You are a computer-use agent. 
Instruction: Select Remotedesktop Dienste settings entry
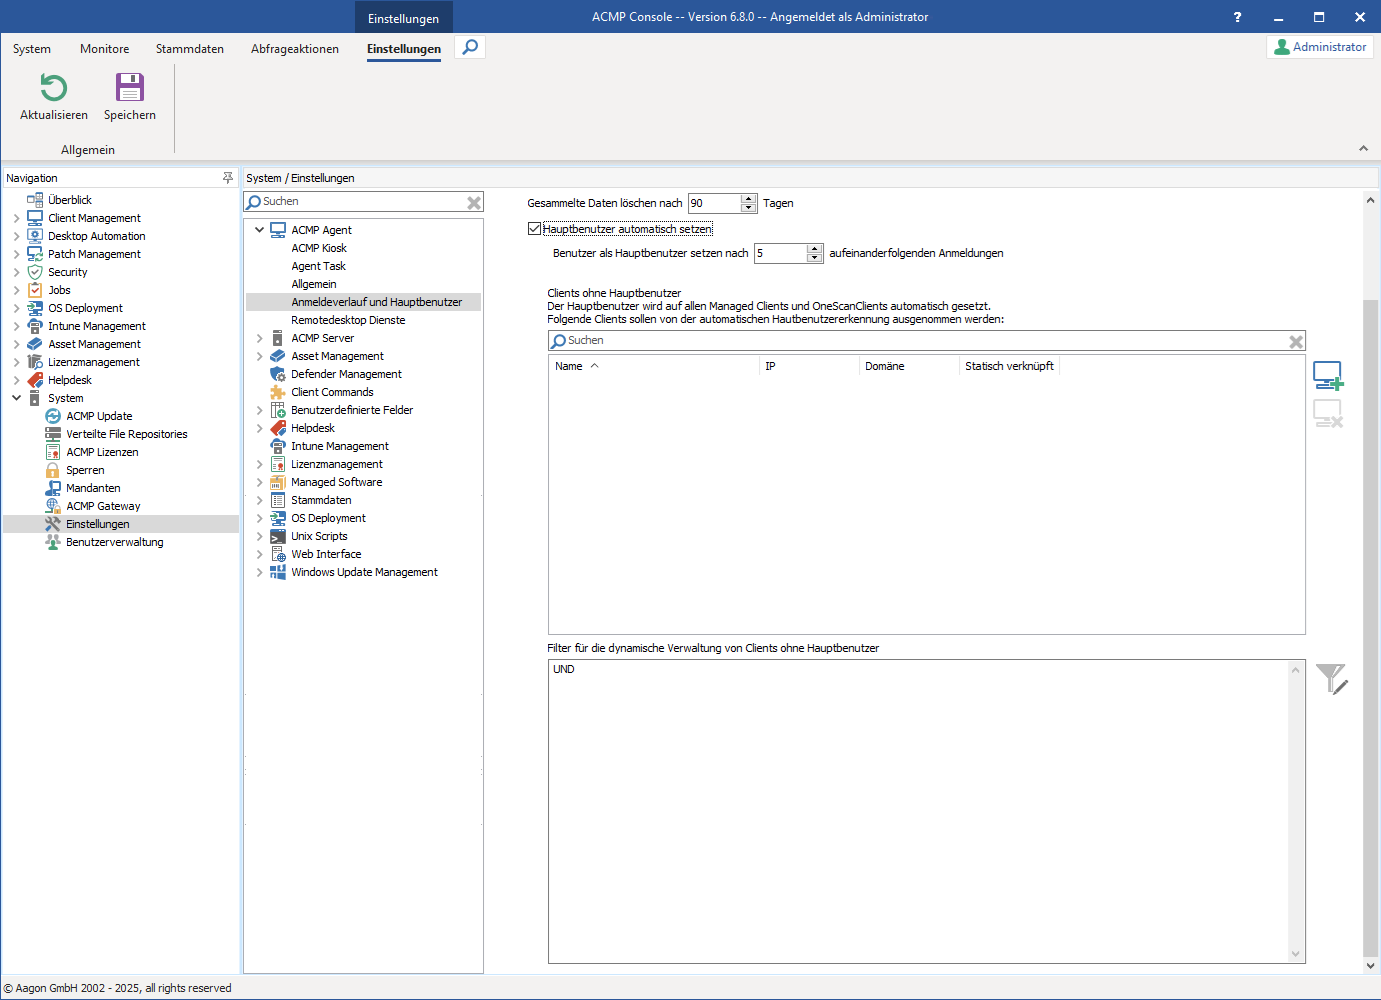348,320
